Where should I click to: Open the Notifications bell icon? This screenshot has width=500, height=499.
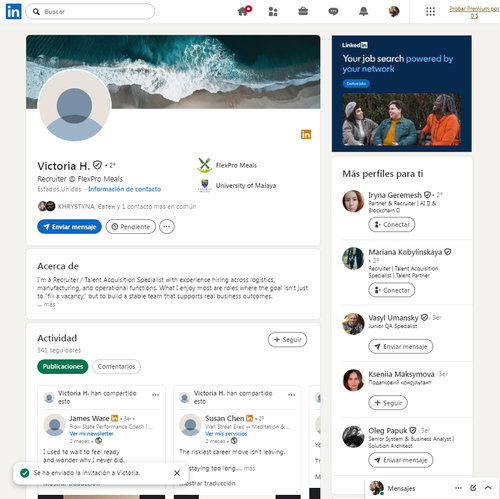tap(363, 11)
